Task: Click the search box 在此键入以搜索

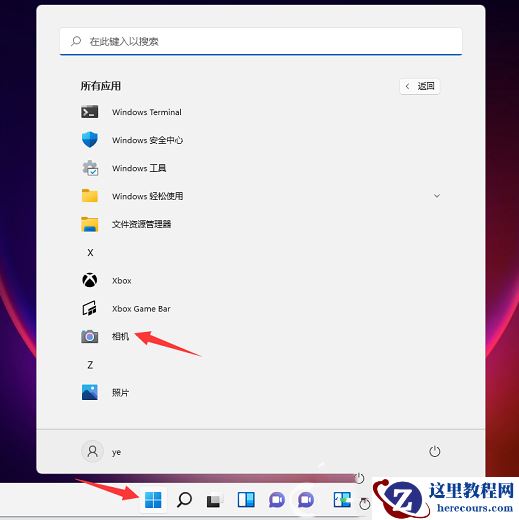Action: pyautogui.click(x=261, y=41)
